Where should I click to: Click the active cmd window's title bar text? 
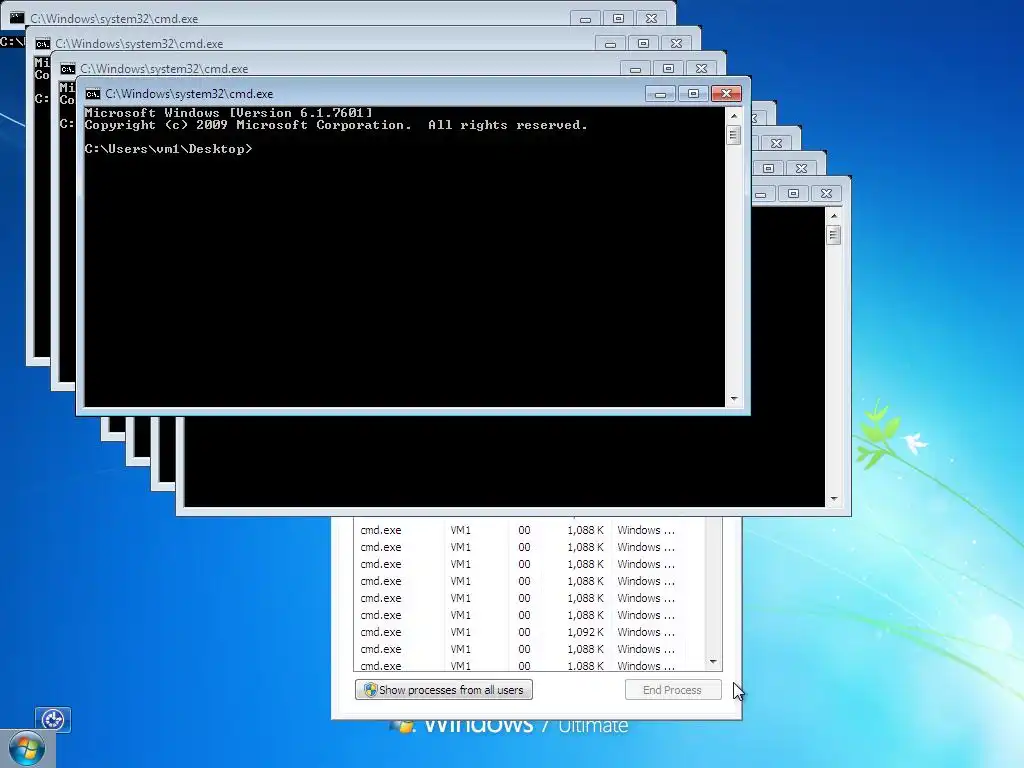(189, 94)
